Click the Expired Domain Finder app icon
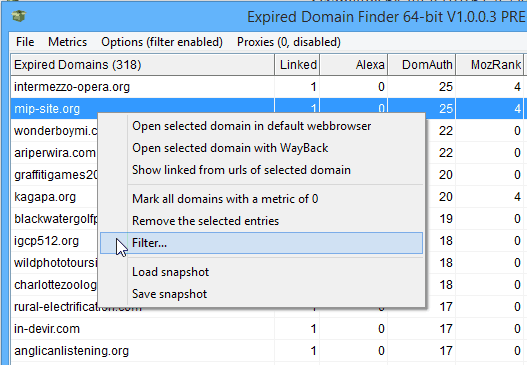This screenshot has width=527, height=365. (x=18, y=16)
